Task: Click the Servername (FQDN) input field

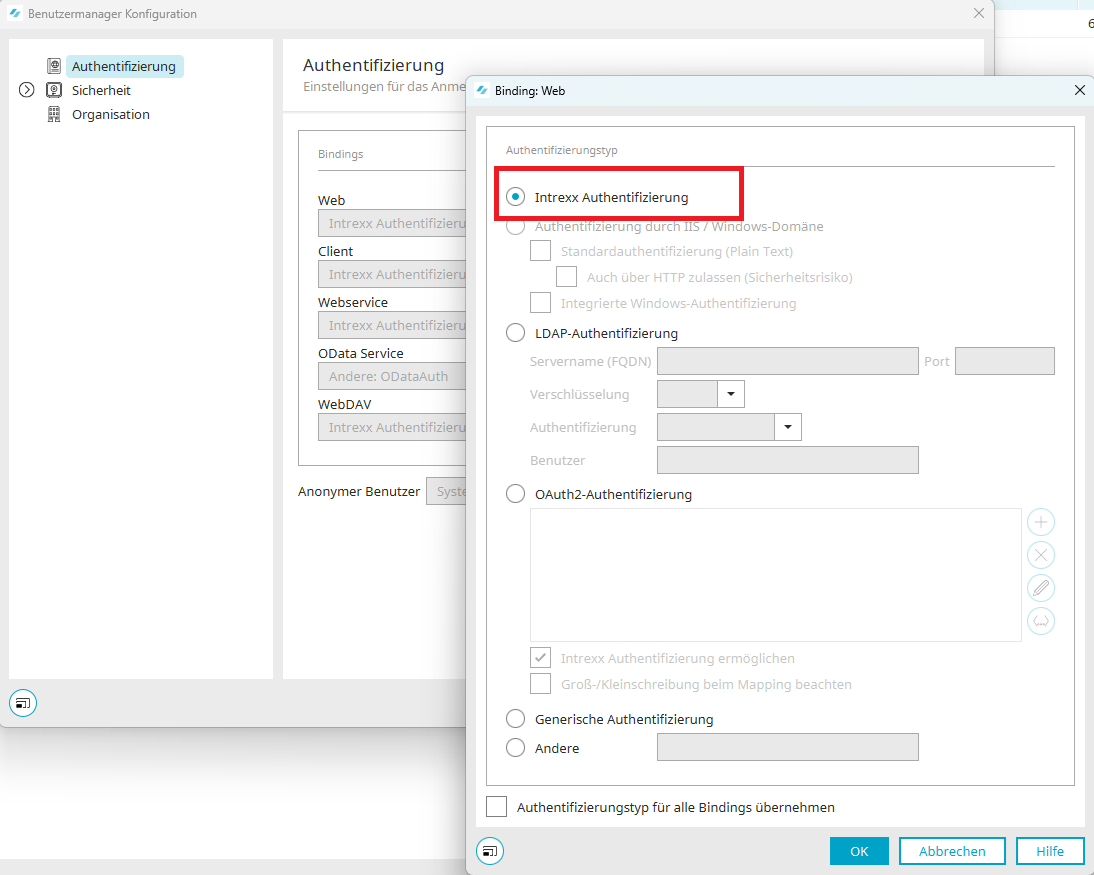Action: [x=787, y=361]
